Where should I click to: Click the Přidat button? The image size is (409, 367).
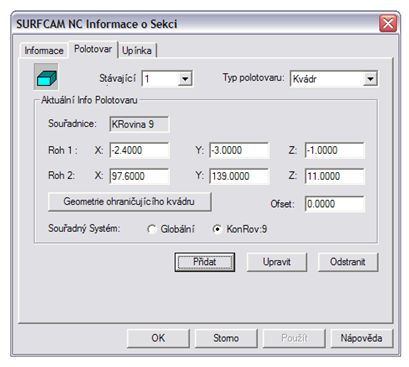click(205, 262)
